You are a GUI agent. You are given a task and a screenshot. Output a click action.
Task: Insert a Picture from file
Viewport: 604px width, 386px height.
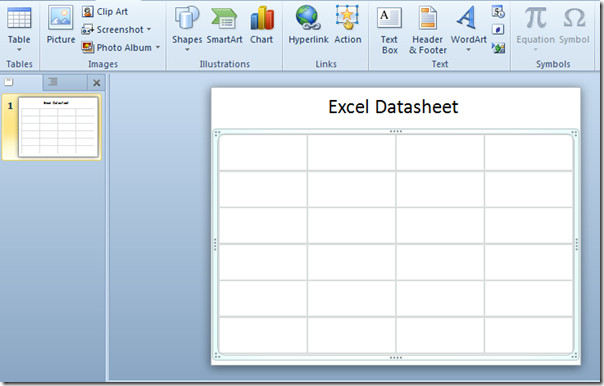coord(60,25)
